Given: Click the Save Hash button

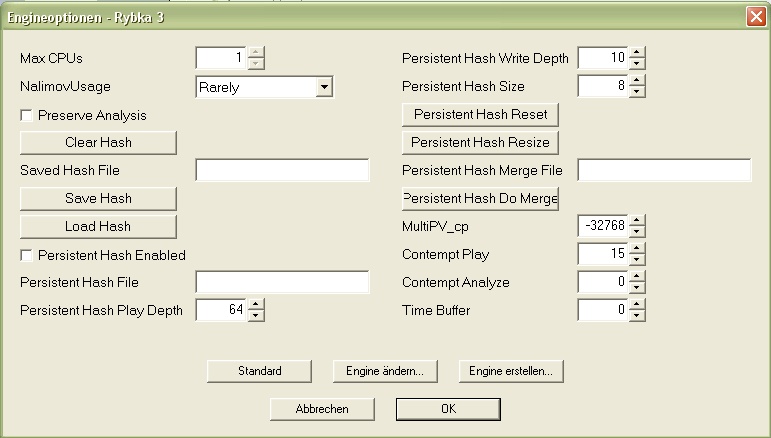Looking at the screenshot, I should (x=98, y=199).
